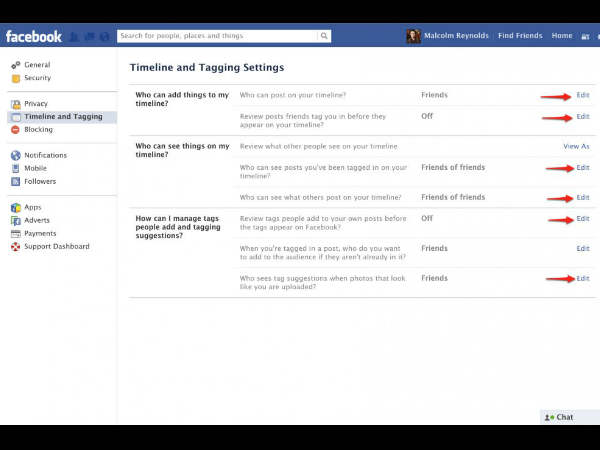Click 'Friends of friends' value for tagged posts
The image size is (600, 450).
tap(453, 167)
